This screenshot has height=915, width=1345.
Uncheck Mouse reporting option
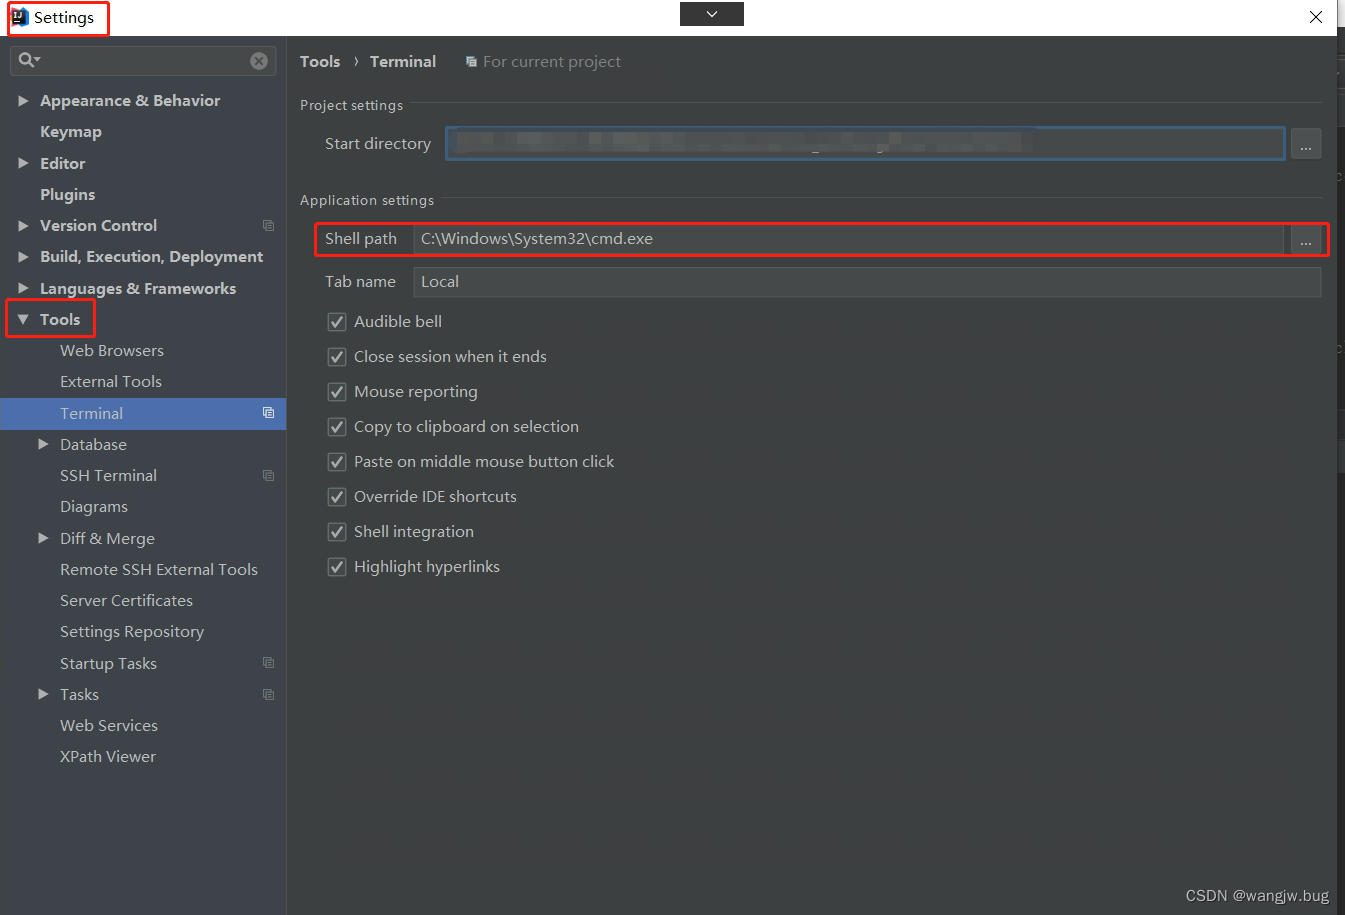pos(337,391)
